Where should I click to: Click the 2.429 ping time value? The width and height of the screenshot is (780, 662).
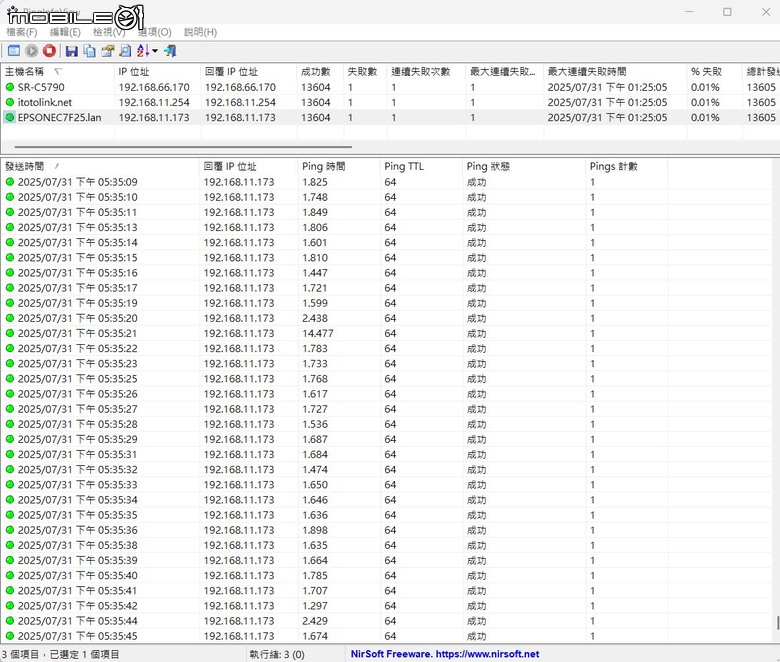click(315, 621)
